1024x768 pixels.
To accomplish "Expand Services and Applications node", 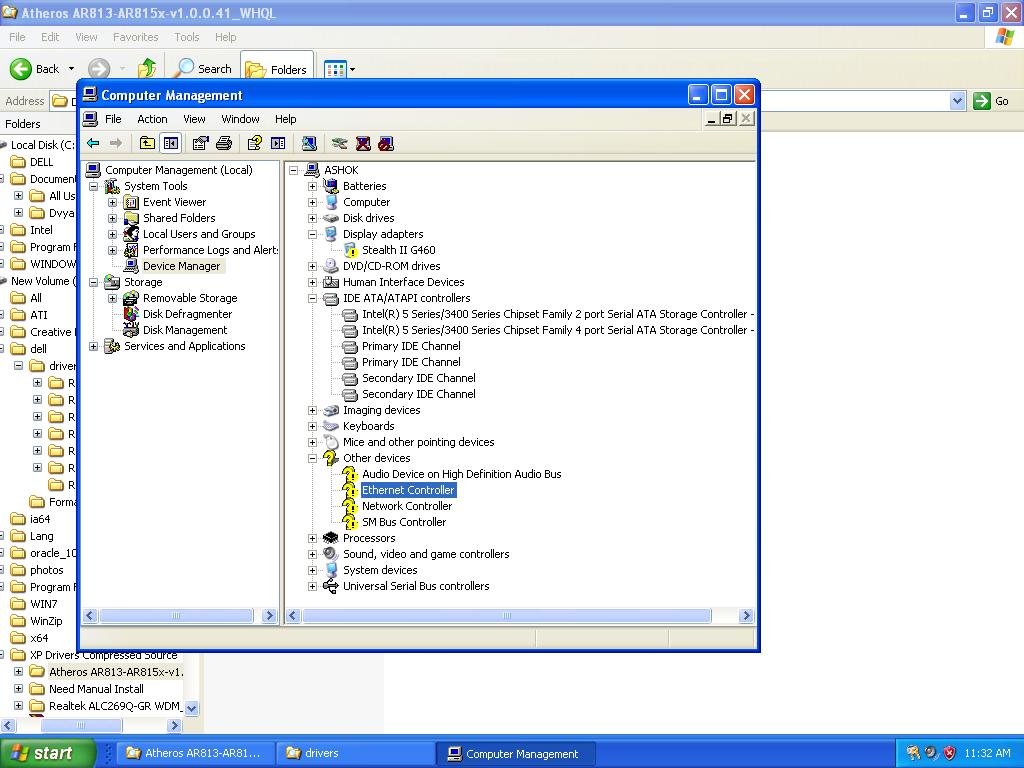I will point(93,346).
